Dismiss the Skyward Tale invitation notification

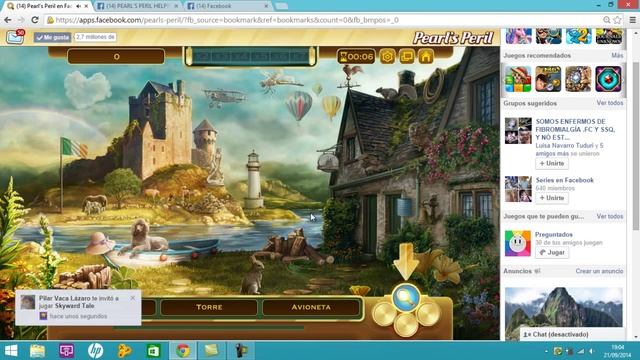click(x=133, y=298)
